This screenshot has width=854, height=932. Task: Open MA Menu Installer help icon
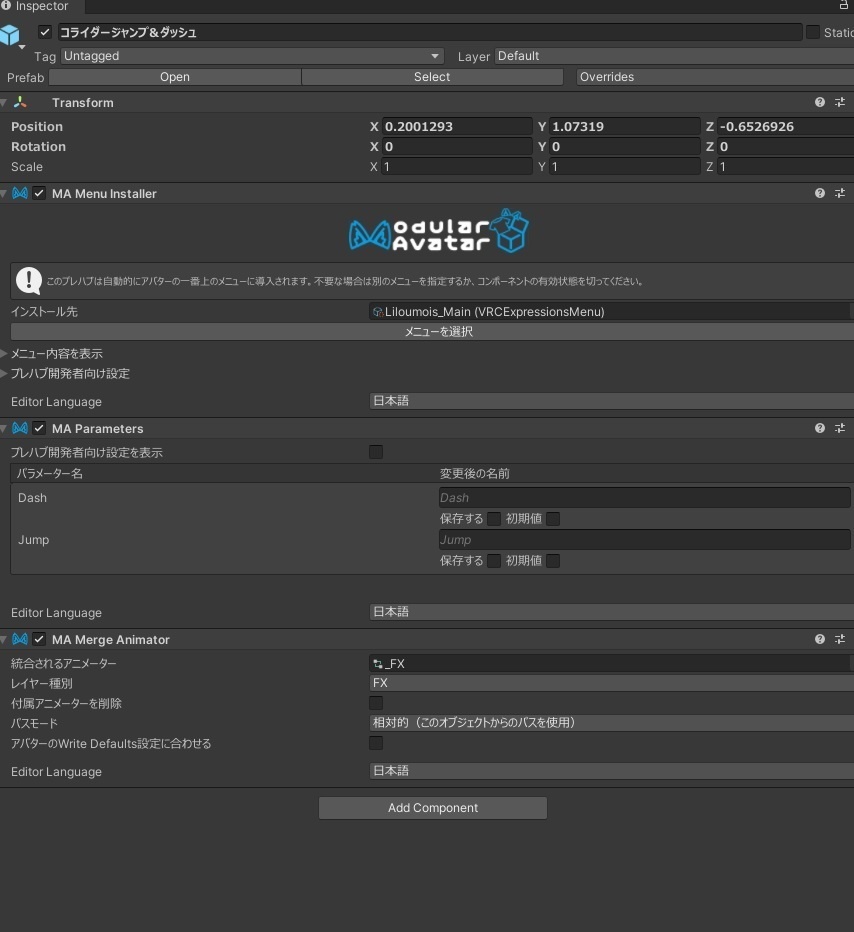[x=820, y=193]
